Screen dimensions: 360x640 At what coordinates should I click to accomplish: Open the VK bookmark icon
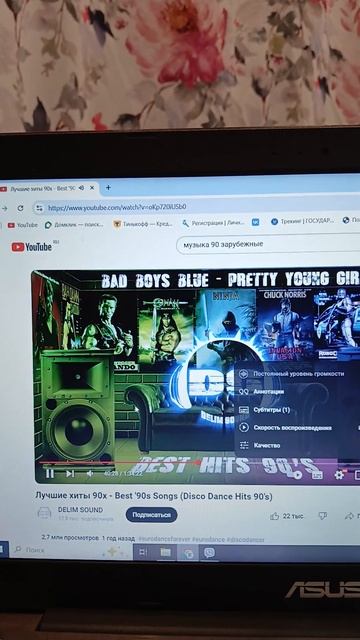(x=256, y=222)
